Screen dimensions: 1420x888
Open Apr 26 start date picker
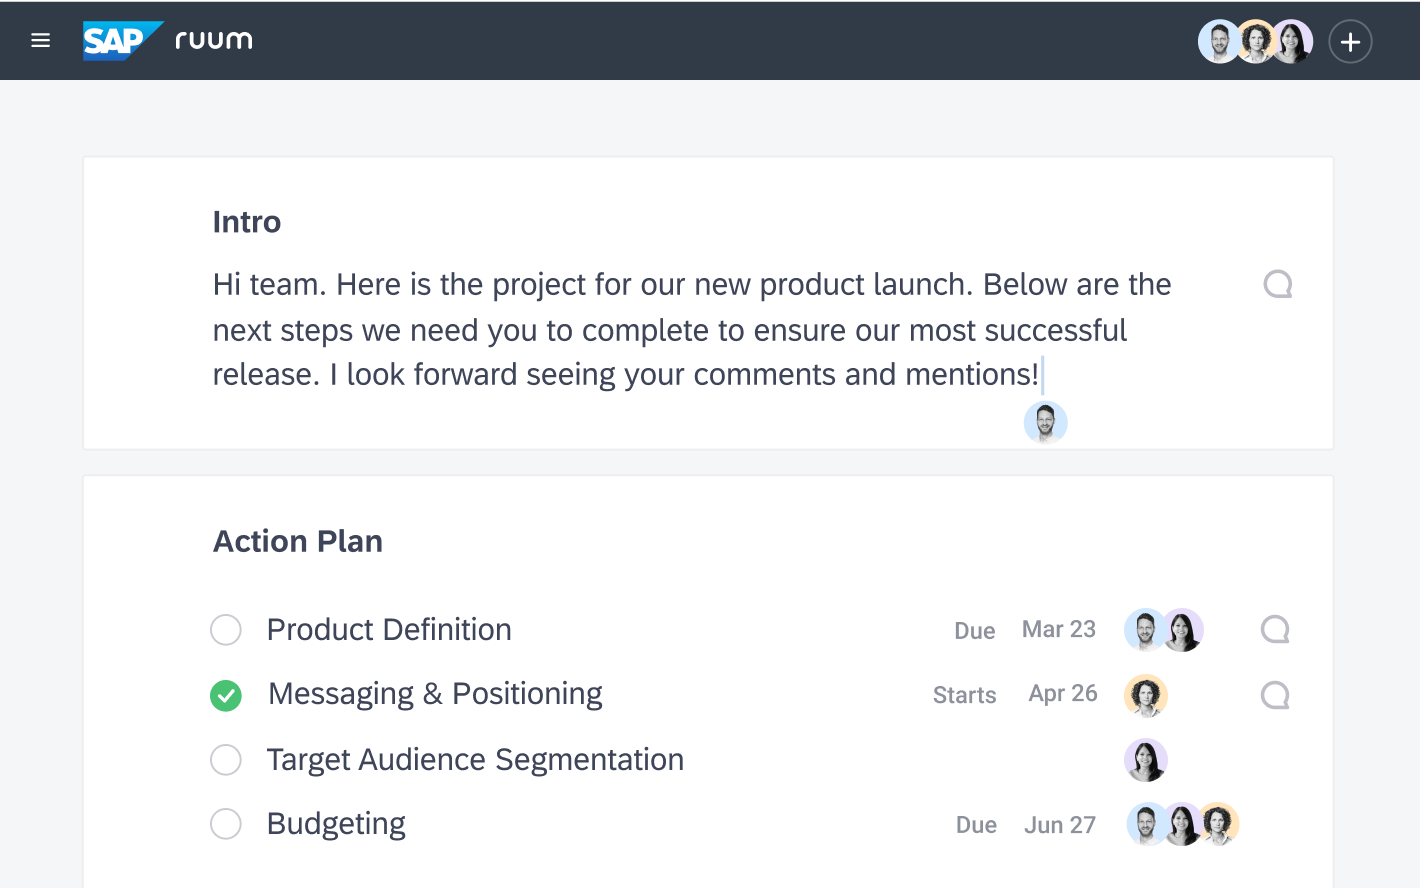1062,694
